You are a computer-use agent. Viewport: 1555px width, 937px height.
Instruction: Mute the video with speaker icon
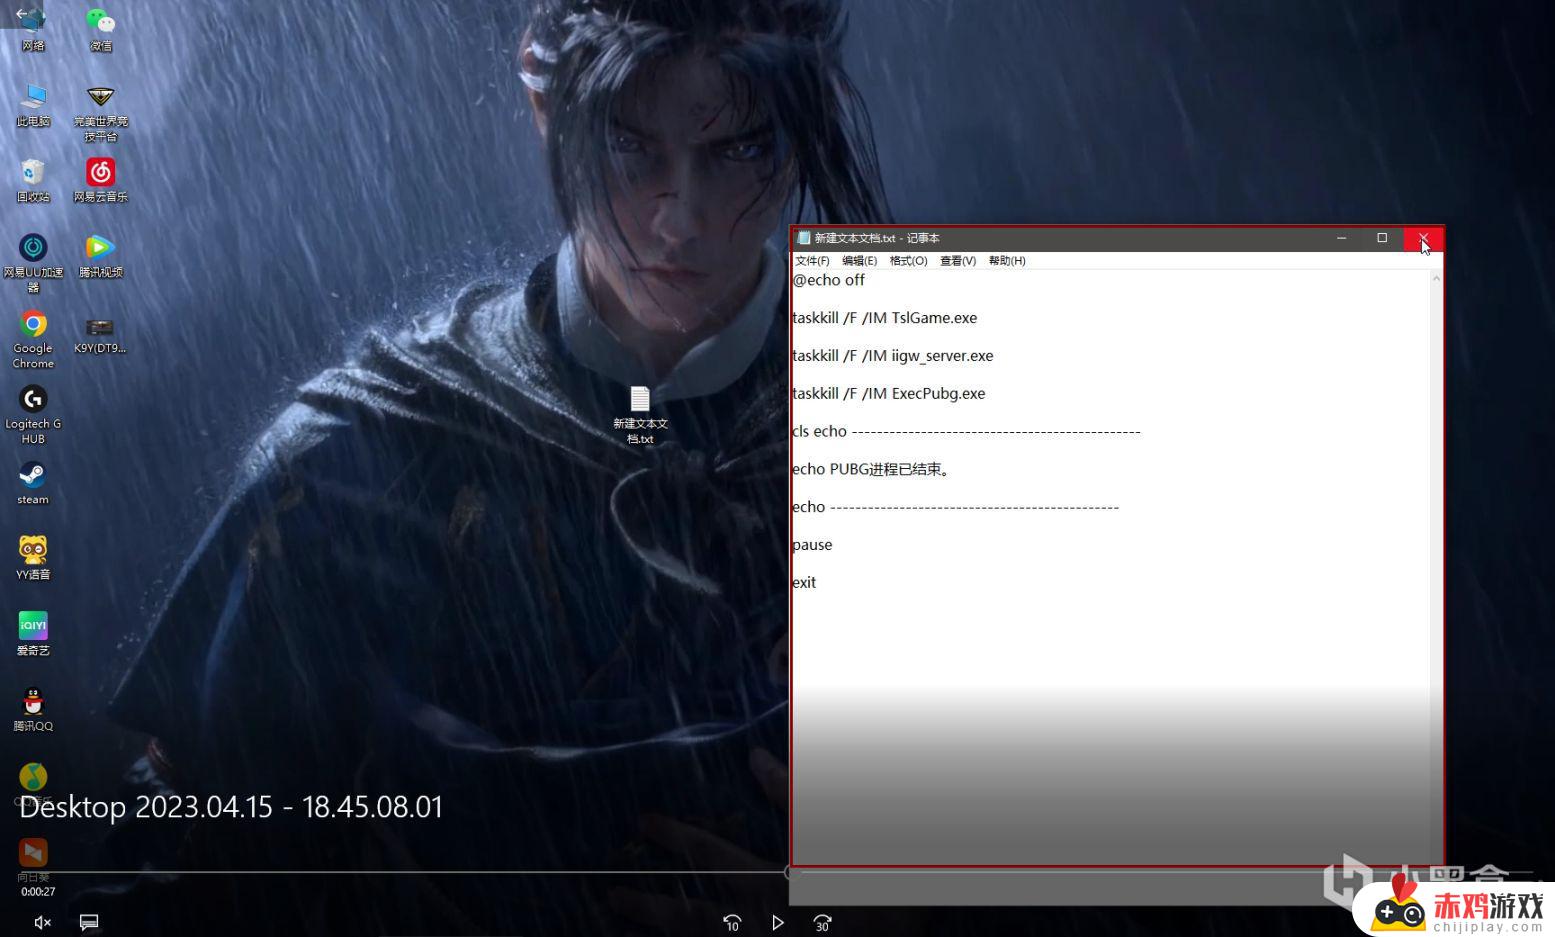(x=42, y=922)
